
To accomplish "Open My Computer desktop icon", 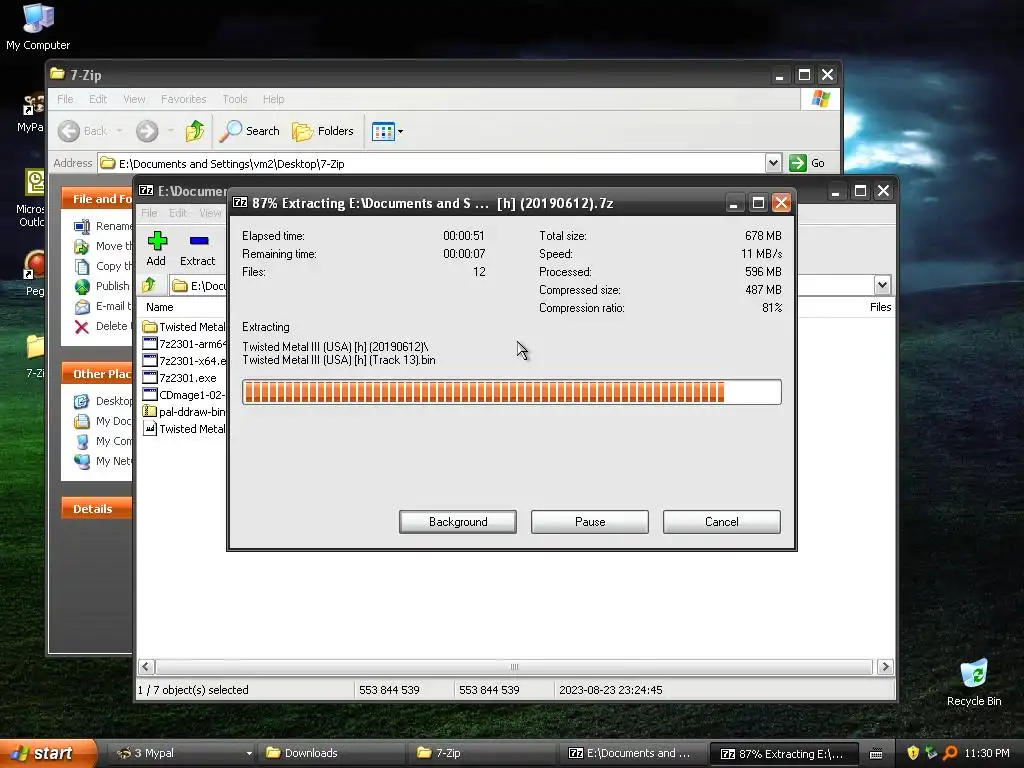I will tap(38, 27).
